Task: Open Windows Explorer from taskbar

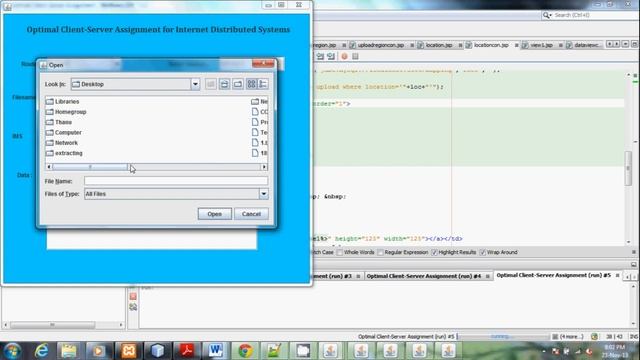Action: point(69,351)
